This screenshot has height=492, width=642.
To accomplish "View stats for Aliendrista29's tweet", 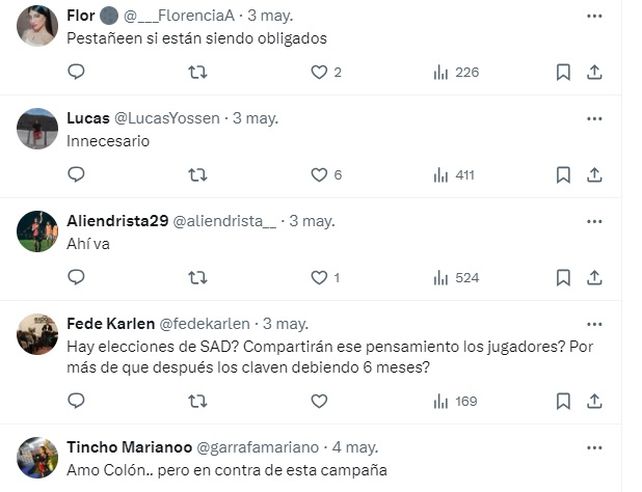I will [x=456, y=278].
